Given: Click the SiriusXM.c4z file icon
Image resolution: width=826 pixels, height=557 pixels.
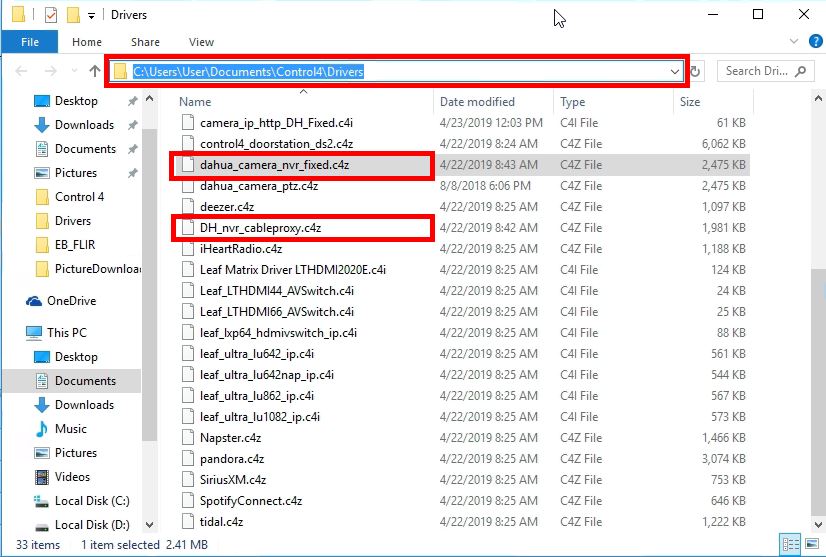Looking at the screenshot, I should click(188, 480).
